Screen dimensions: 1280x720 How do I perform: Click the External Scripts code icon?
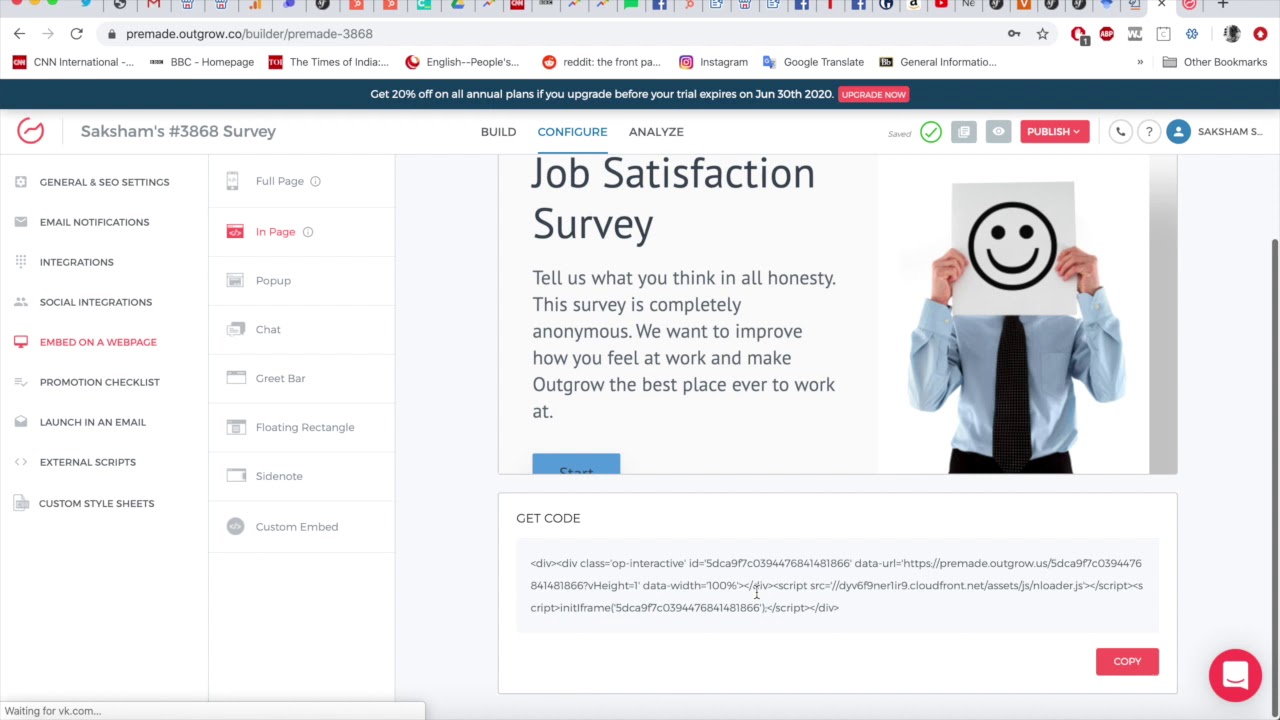pos(21,462)
